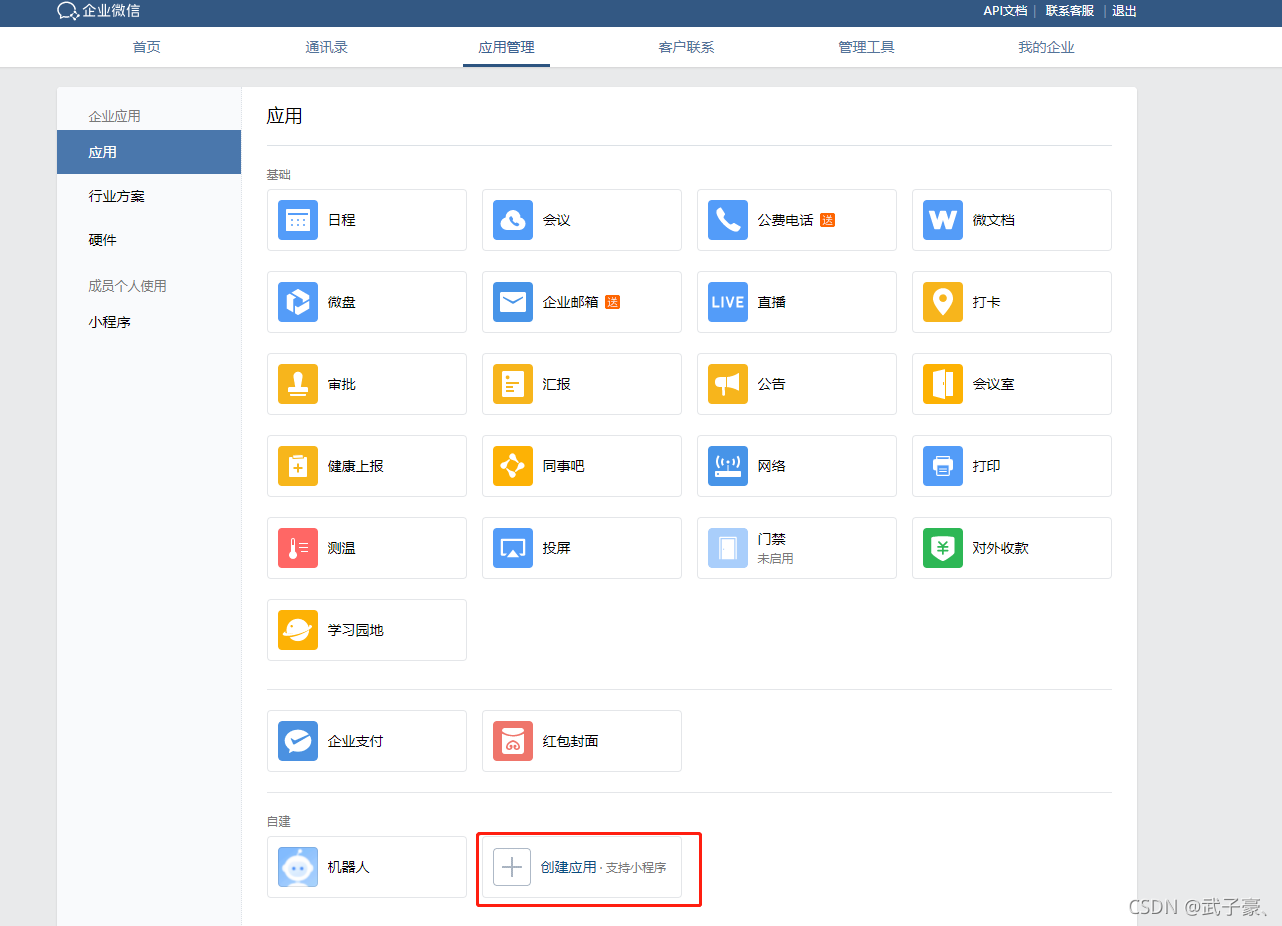Open the 同事吧 app label
Image resolution: width=1282 pixels, height=926 pixels.
coord(564,466)
